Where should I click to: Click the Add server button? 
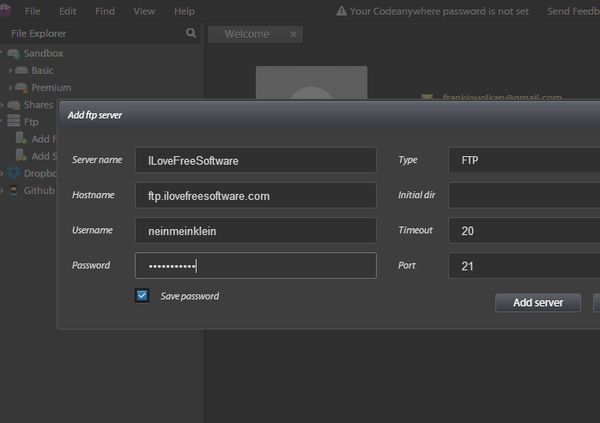point(537,302)
